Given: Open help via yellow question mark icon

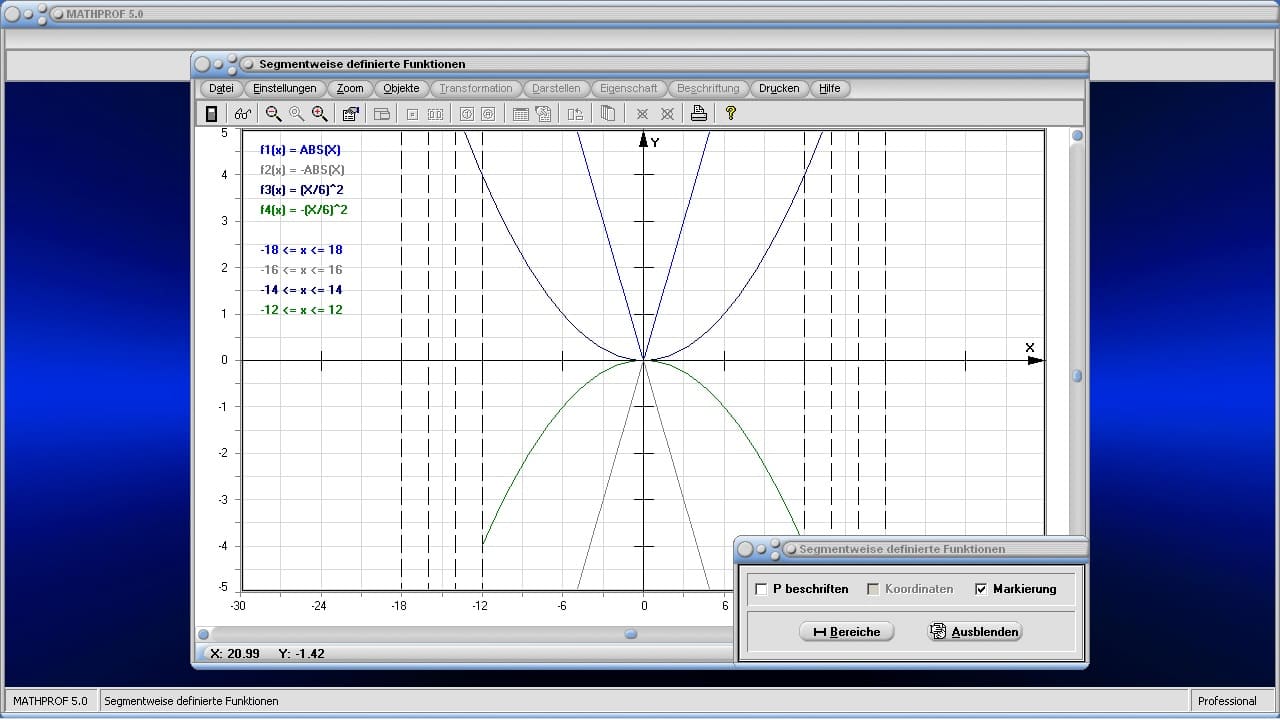Looking at the screenshot, I should click(731, 114).
